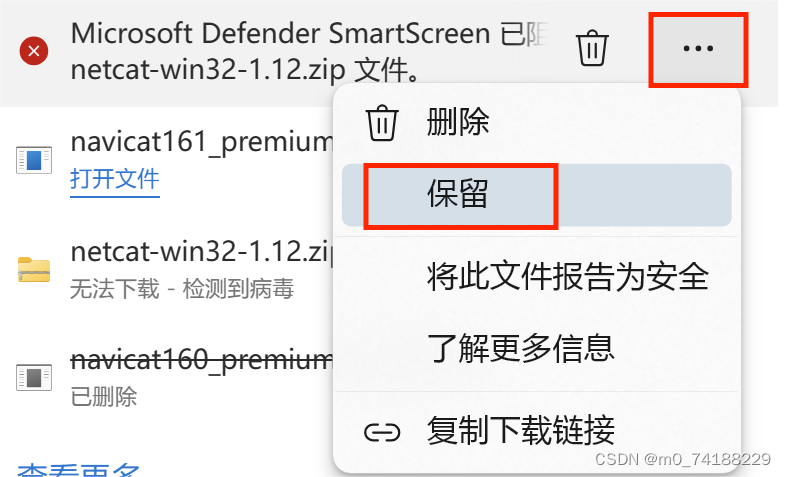
Task: Click the navicat161_premium file icon
Action: pos(34,160)
